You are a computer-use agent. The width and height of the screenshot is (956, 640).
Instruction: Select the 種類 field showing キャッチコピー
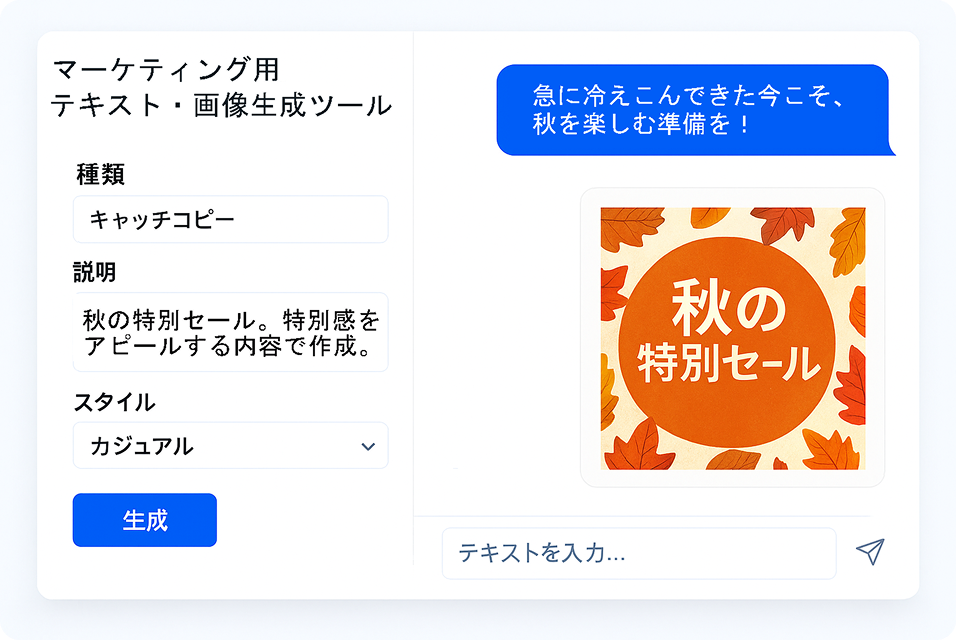(x=230, y=219)
